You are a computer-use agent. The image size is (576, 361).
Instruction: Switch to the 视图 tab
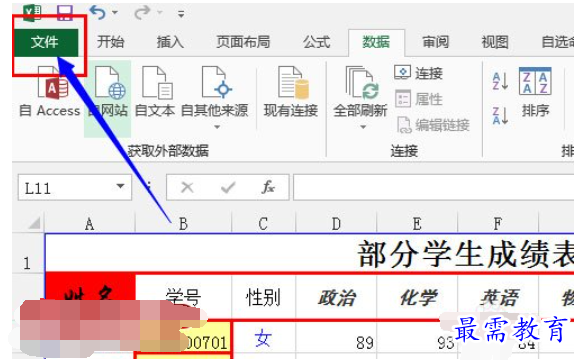pyautogui.click(x=495, y=42)
